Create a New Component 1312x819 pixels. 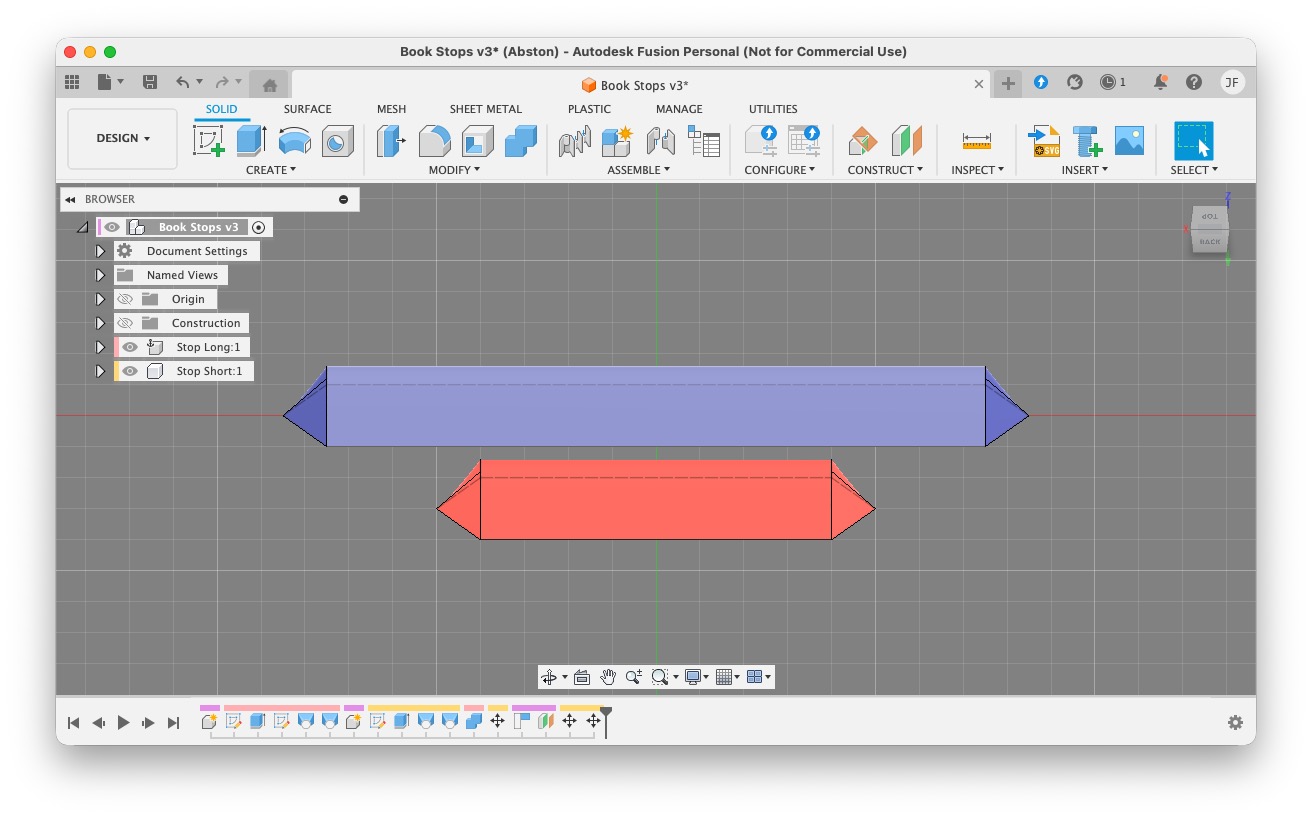pyautogui.click(x=617, y=141)
